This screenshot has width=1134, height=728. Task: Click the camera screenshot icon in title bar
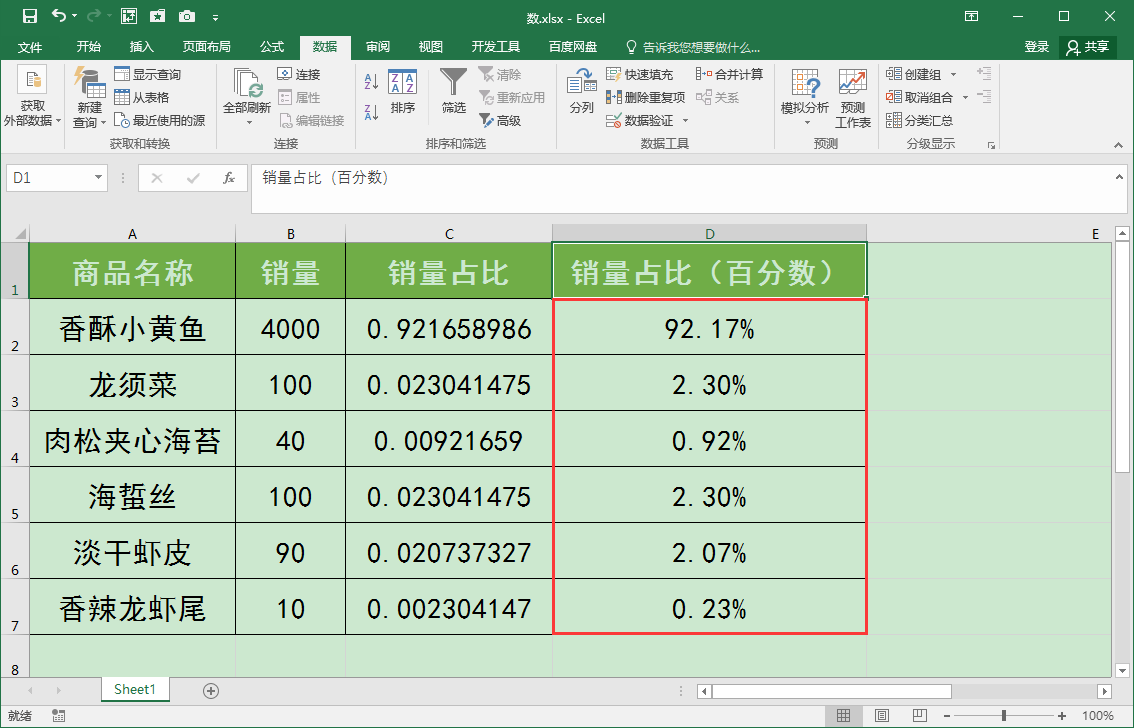pyautogui.click(x=187, y=16)
